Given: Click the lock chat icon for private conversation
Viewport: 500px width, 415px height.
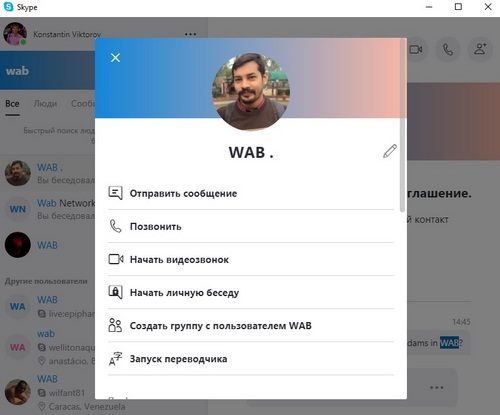Looking at the screenshot, I should click(115, 292).
